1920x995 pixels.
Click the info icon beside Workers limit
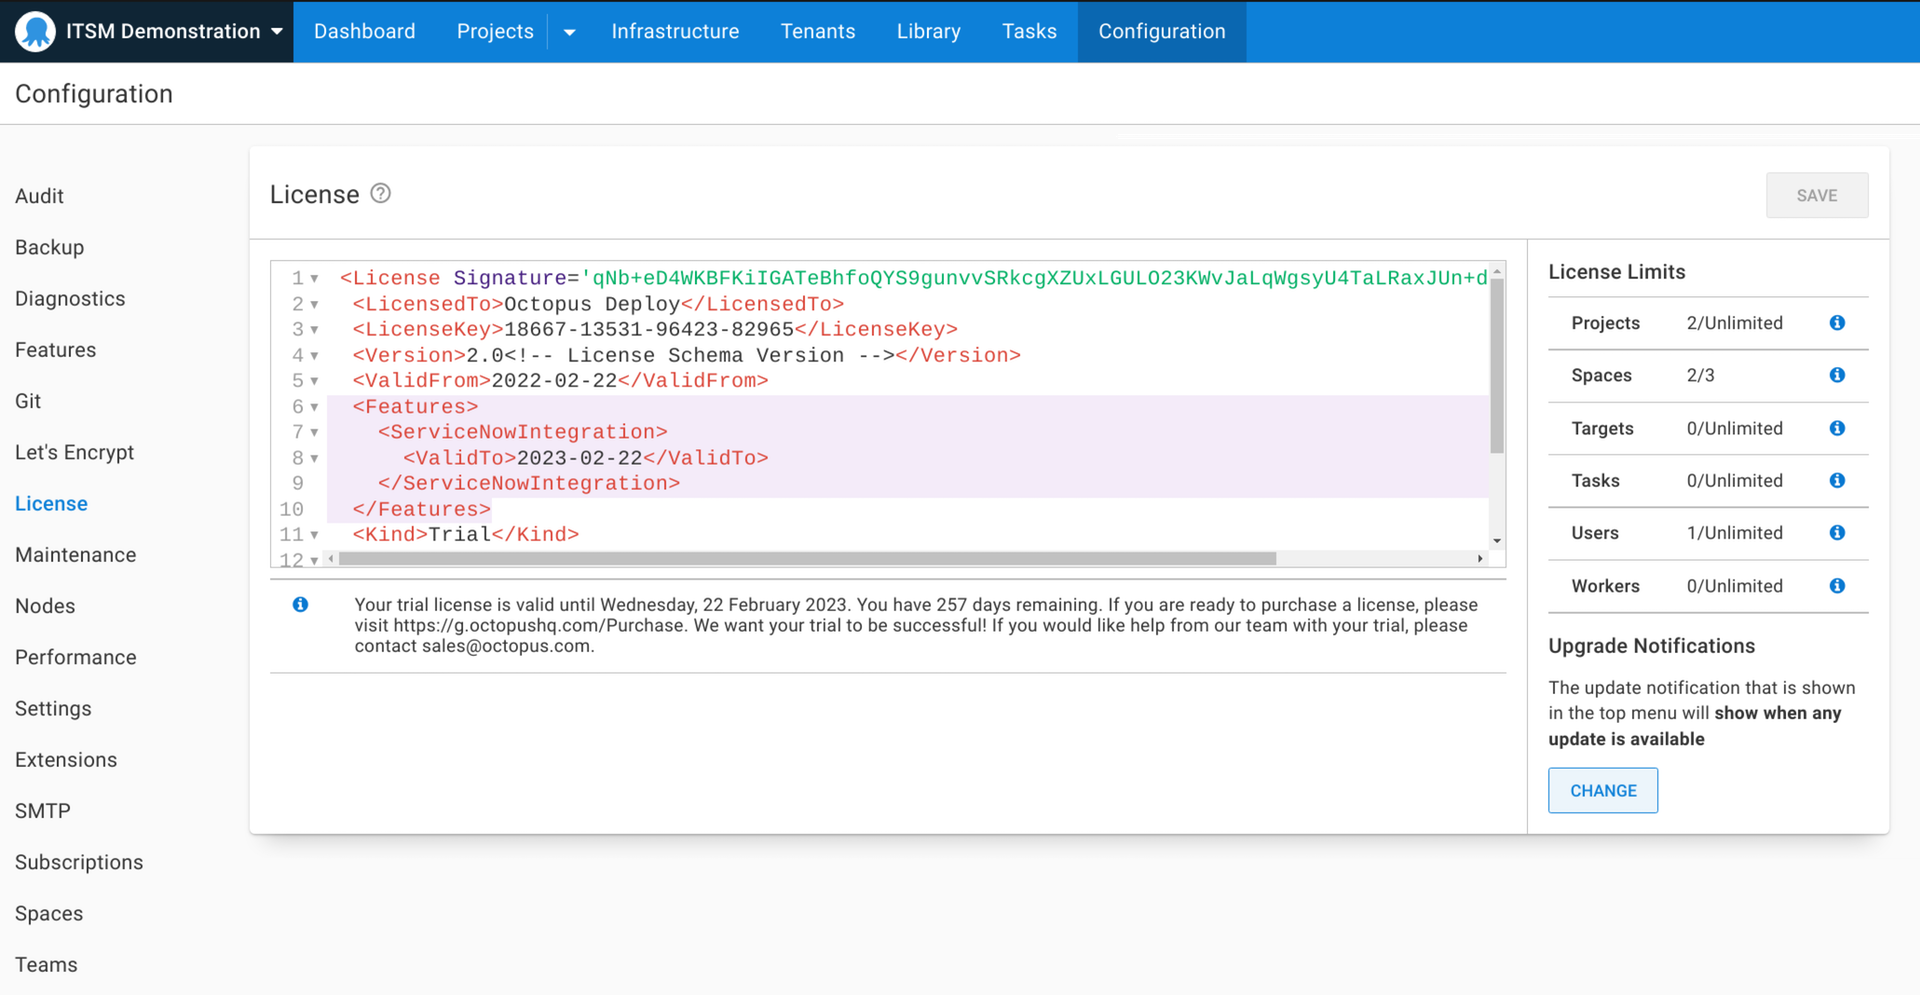coord(1837,586)
